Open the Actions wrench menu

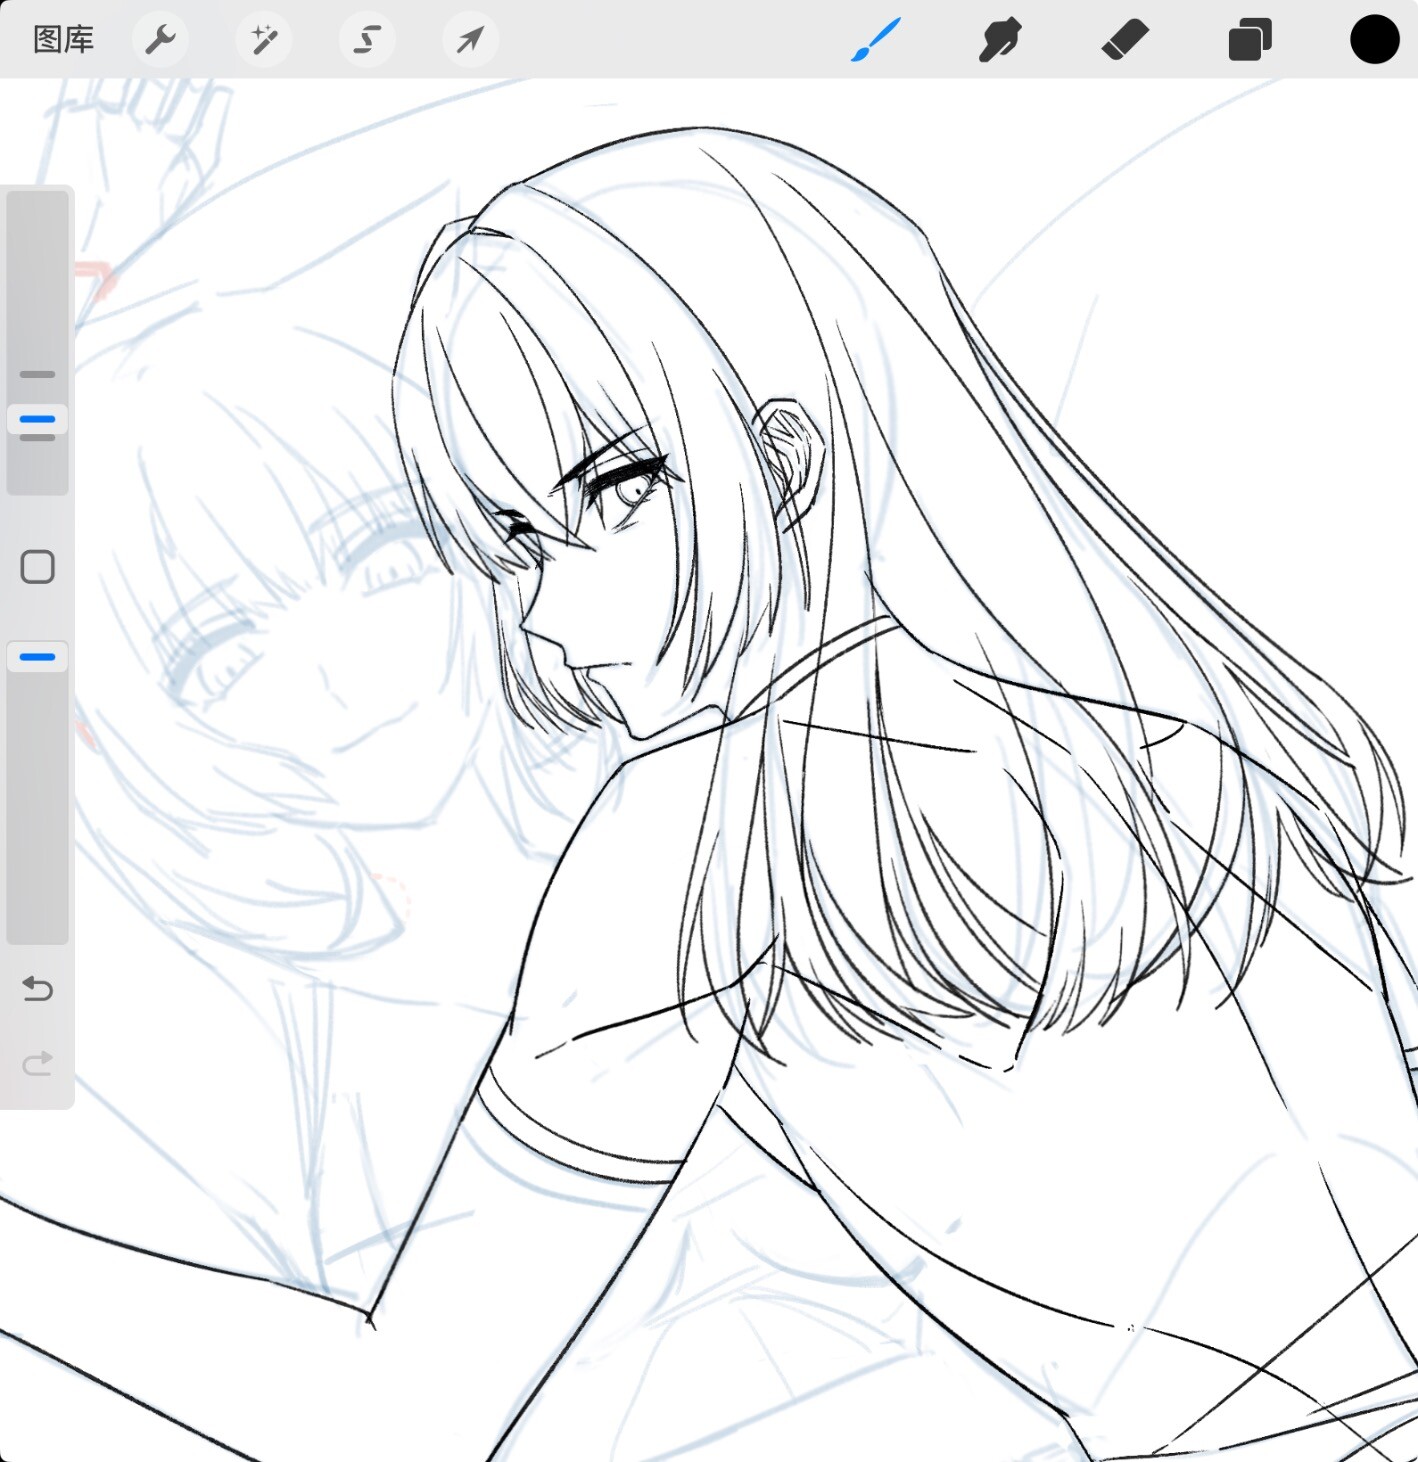point(160,40)
